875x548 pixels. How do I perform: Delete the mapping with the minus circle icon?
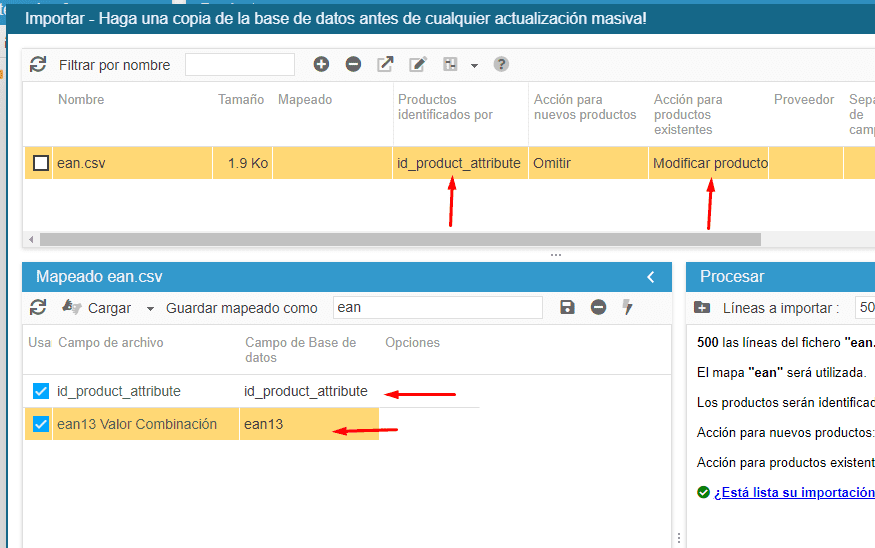598,307
